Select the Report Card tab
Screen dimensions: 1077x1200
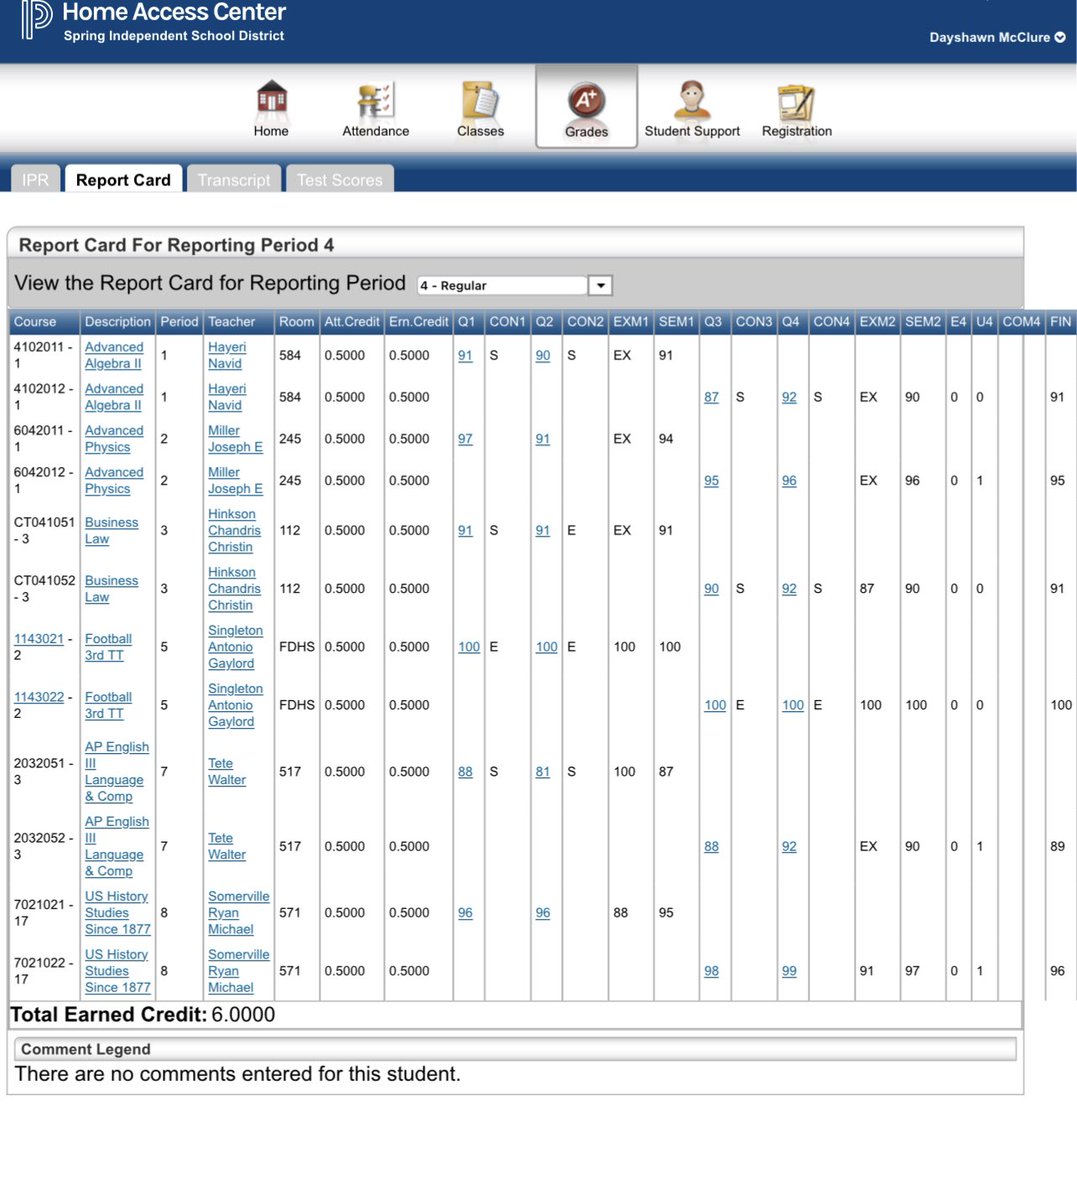[123, 179]
